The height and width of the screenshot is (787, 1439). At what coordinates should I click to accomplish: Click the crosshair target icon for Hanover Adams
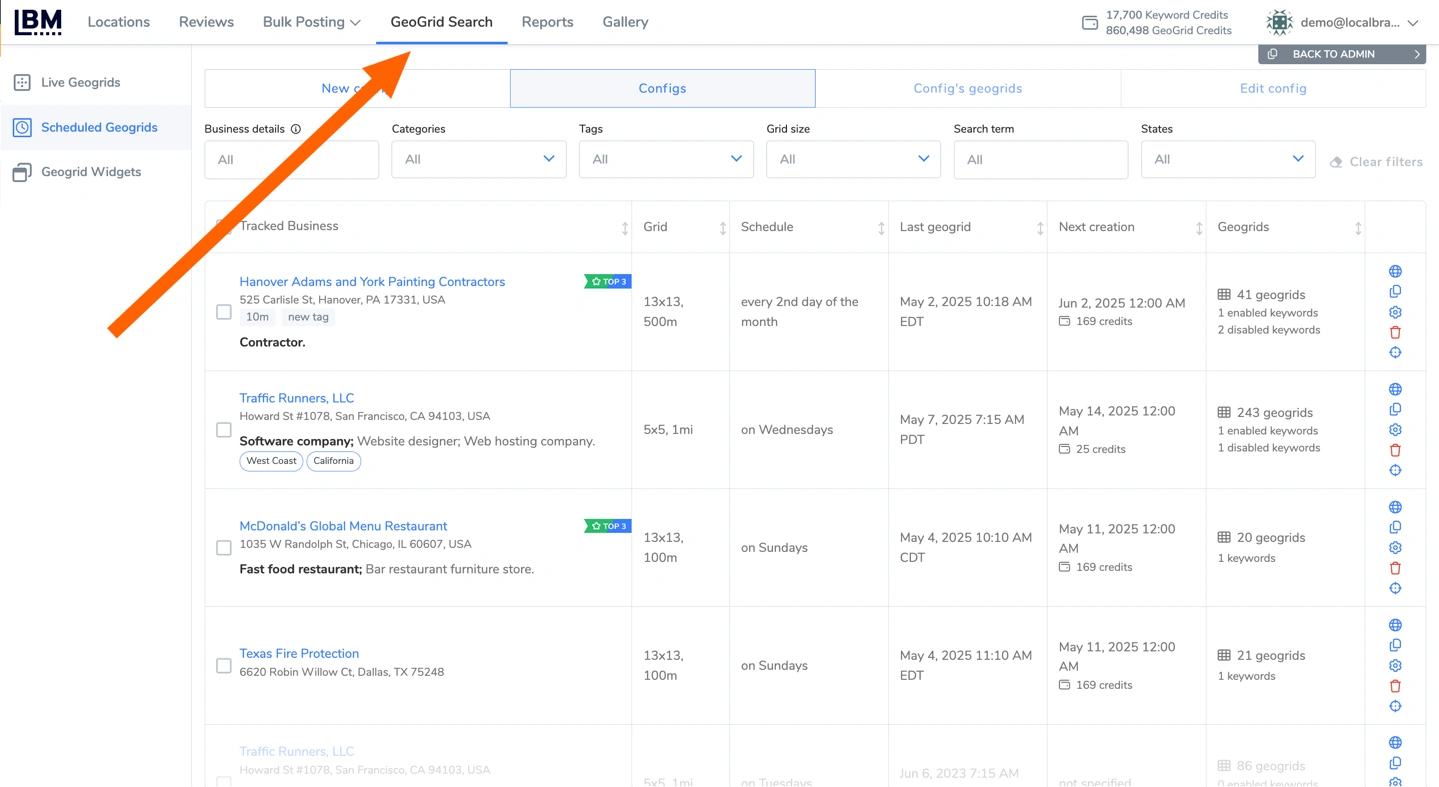[x=1395, y=353]
